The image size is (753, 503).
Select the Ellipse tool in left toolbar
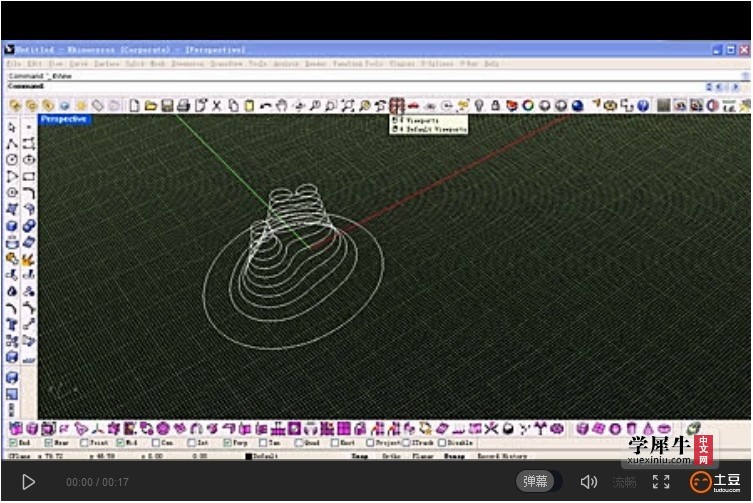point(29,159)
